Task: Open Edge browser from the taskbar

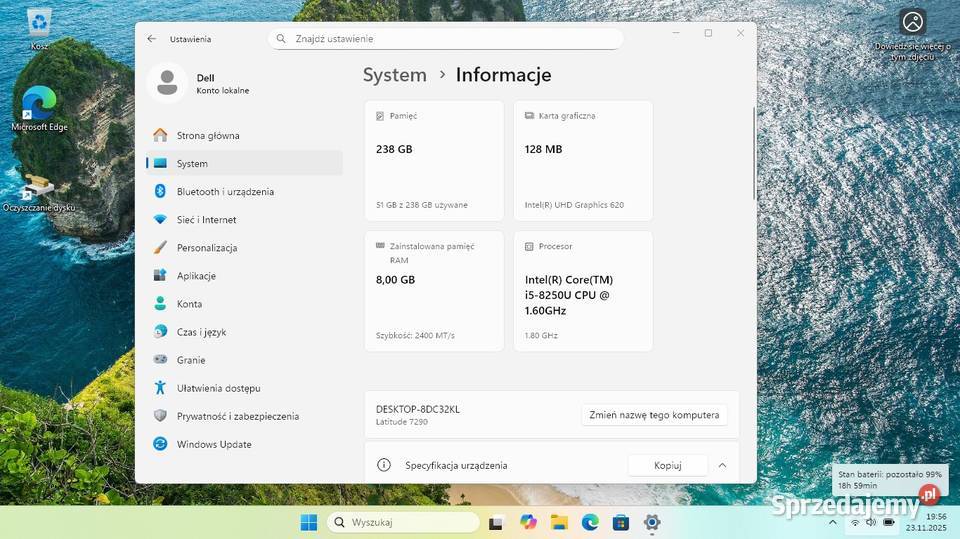Action: 590,522
